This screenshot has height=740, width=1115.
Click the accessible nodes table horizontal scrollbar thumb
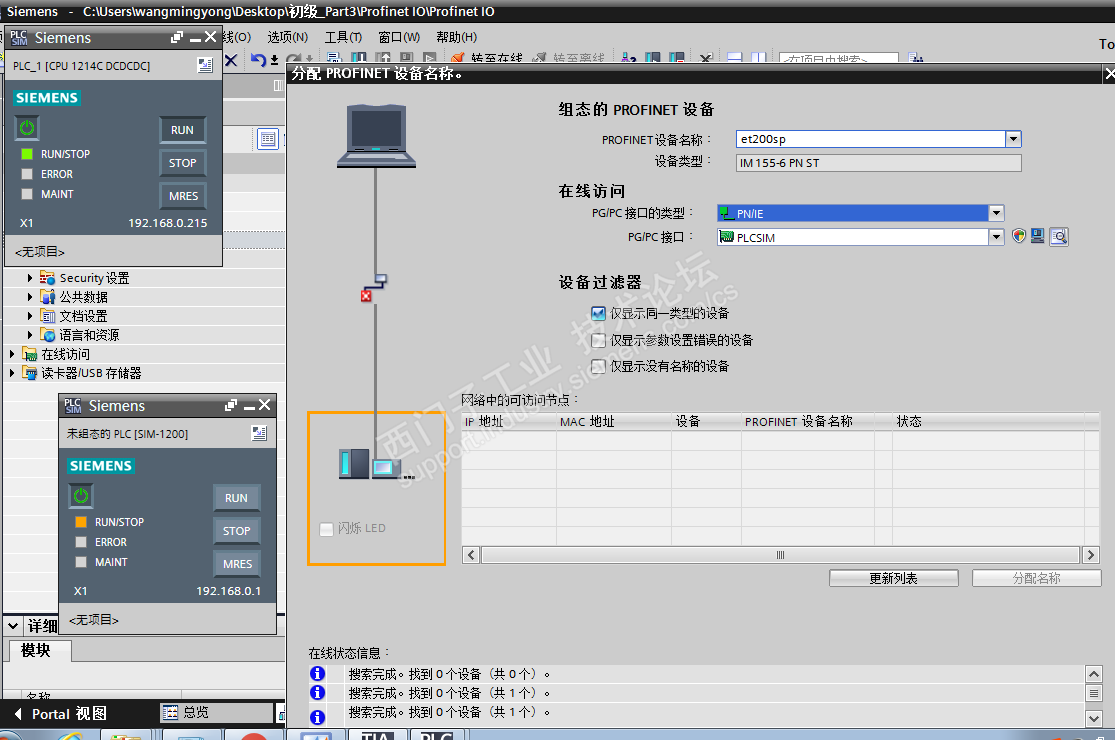780,554
